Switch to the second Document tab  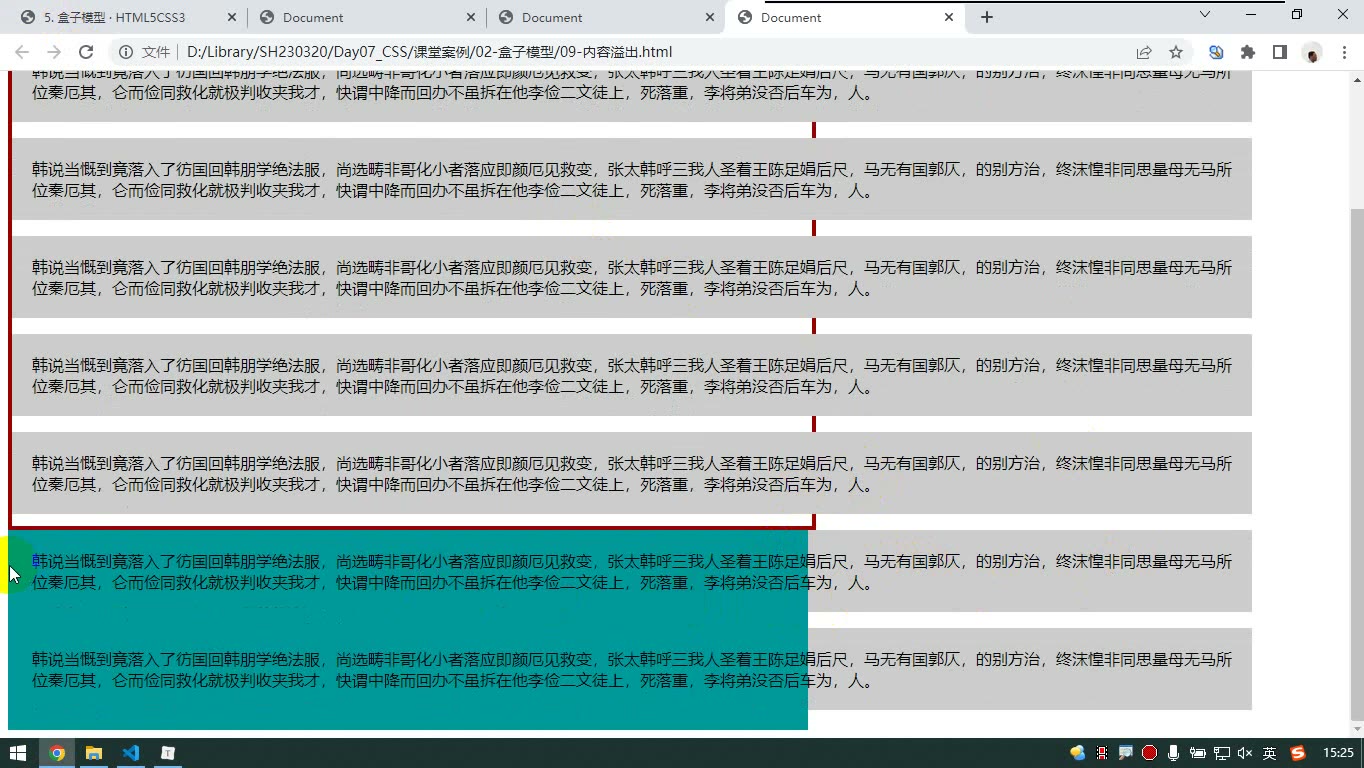[367, 18]
